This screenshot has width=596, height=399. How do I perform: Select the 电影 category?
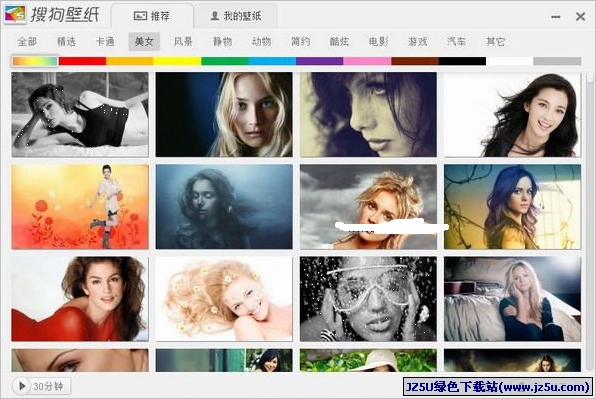[x=379, y=41]
